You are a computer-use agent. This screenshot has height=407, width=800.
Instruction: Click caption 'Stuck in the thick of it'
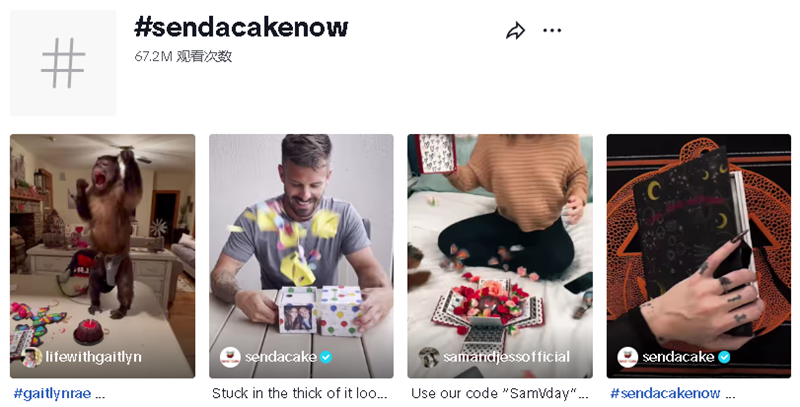tap(300, 393)
